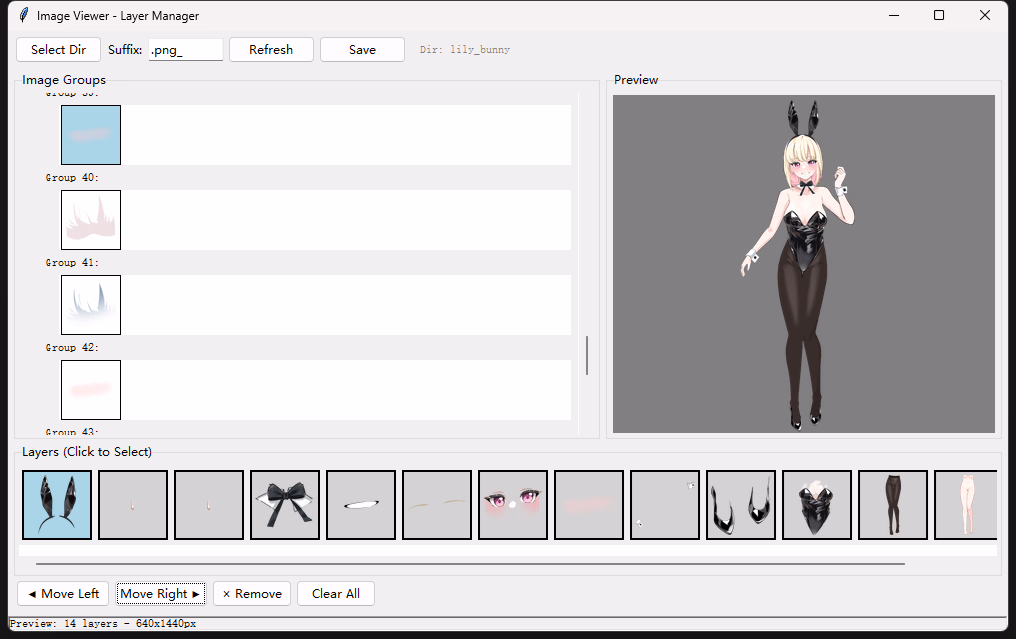The width and height of the screenshot is (1016, 639).
Task: Select the pink eyes layer thumbnail
Action: pyautogui.click(x=513, y=505)
